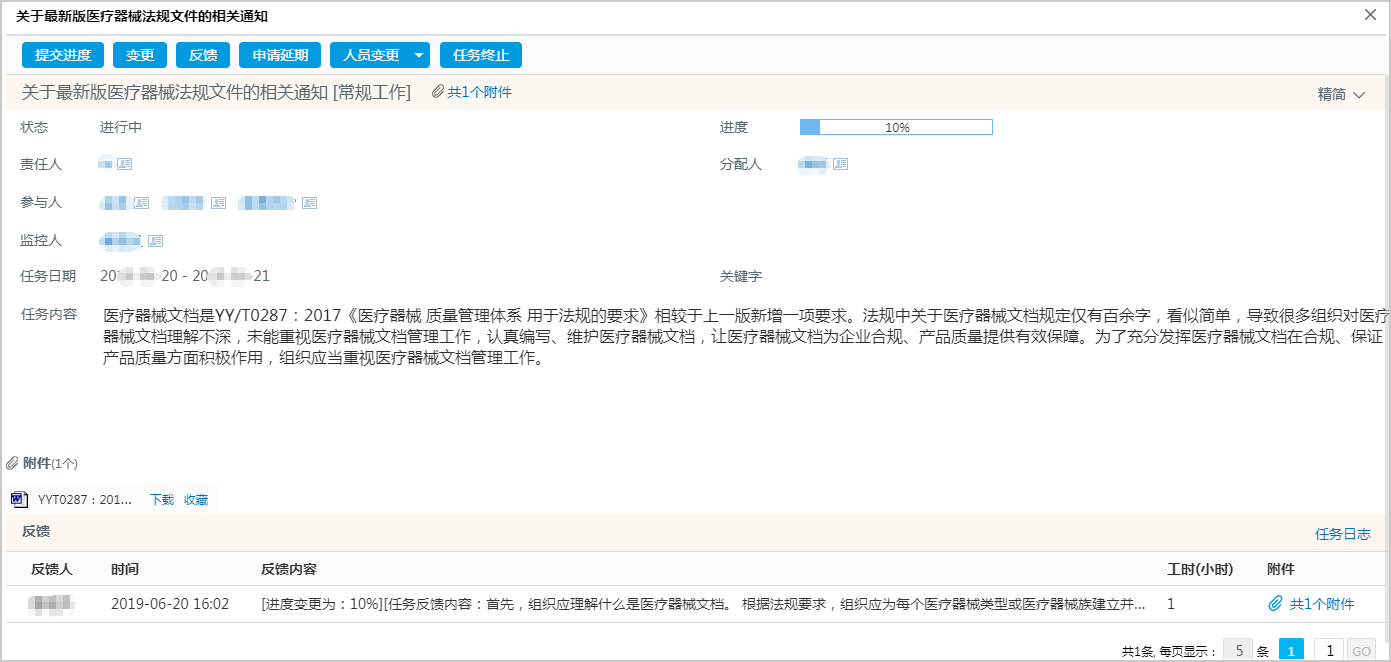Image resolution: width=1391 pixels, height=662 pixels.
Task: Download the YYT0287 attachment via 下载 link
Action: pyautogui.click(x=162, y=499)
